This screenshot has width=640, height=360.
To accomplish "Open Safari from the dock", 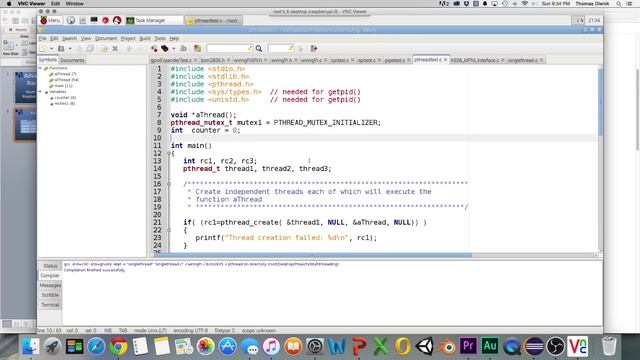I will 96,347.
